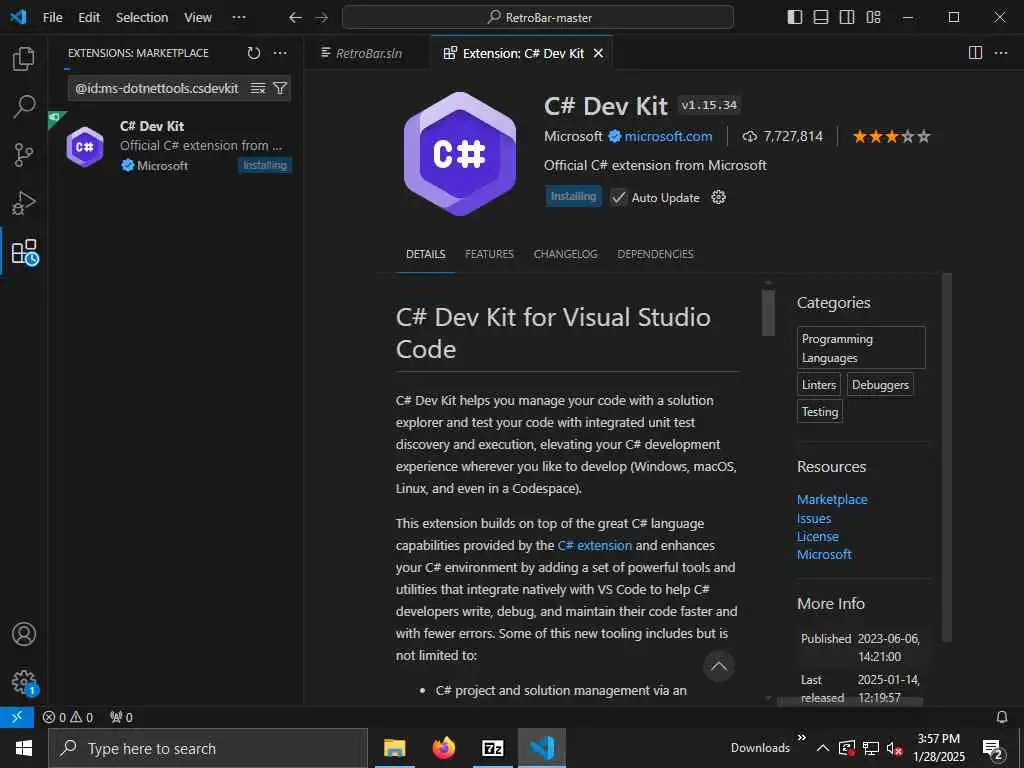
Task: Click the Linters category tag
Action: (x=818, y=385)
